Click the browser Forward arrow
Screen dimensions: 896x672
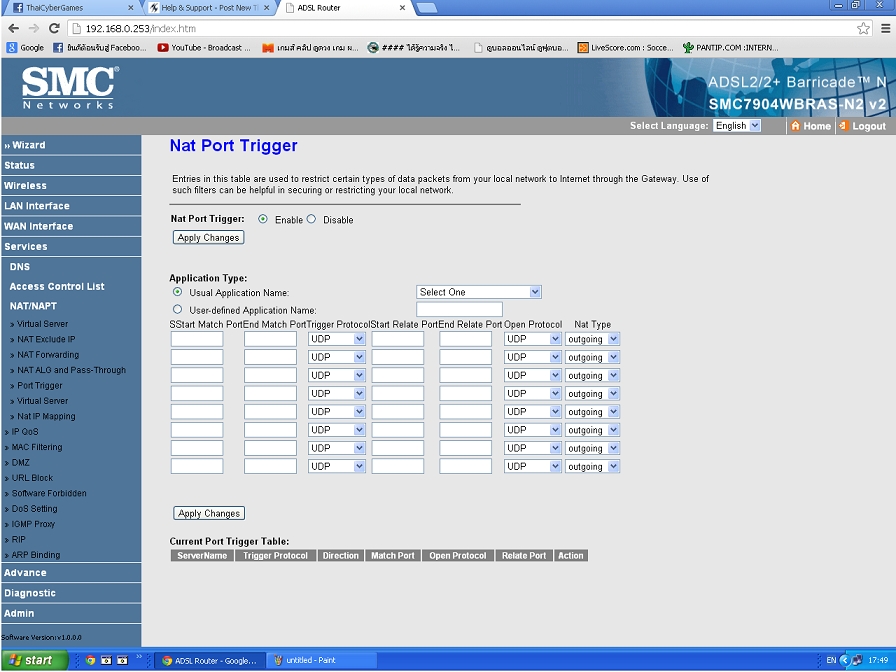(34, 28)
